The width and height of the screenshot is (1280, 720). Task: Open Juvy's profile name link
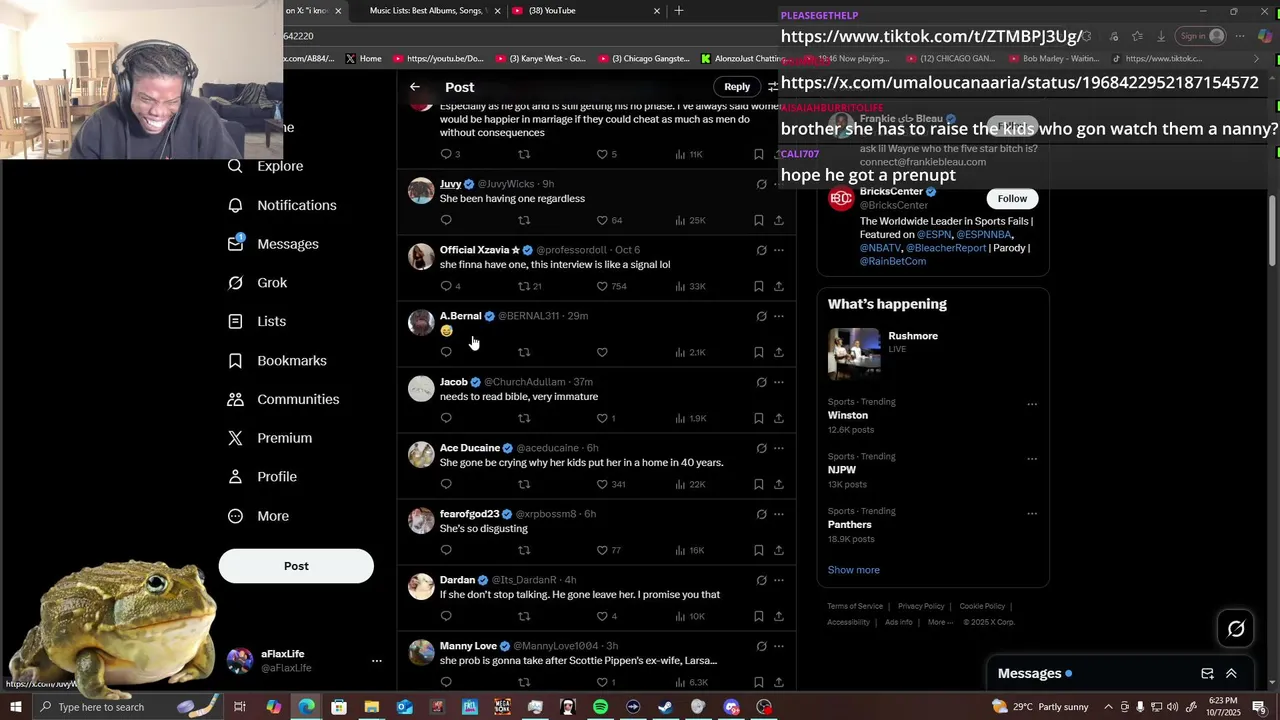tap(450, 184)
